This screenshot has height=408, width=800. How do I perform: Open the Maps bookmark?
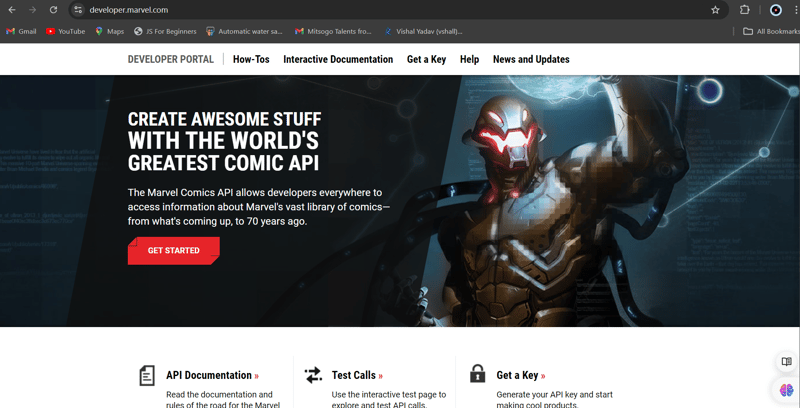pos(110,31)
